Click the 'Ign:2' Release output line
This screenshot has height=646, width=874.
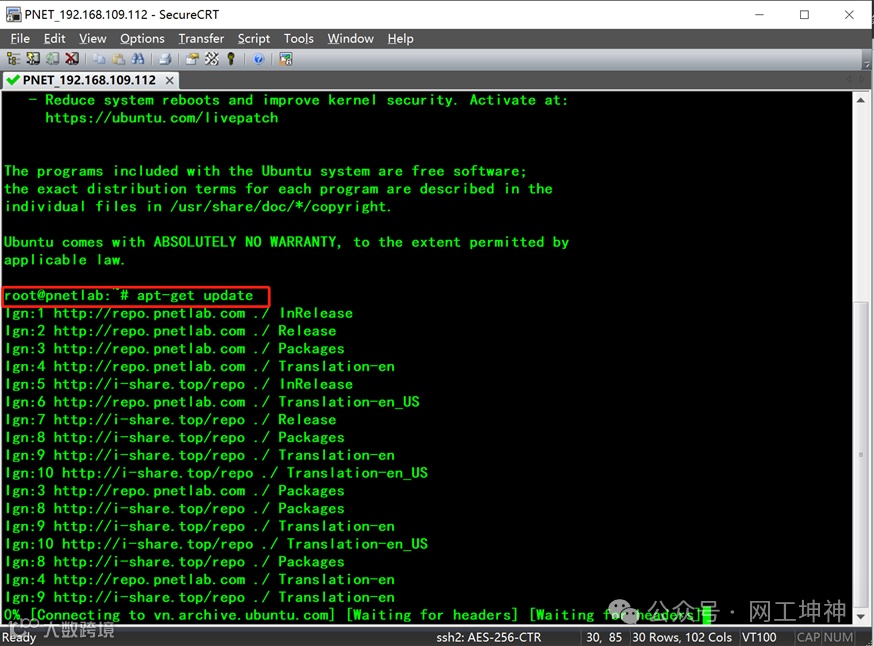171,331
